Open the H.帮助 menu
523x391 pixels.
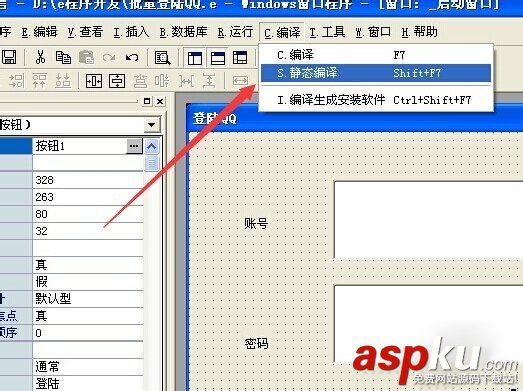pyautogui.click(x=419, y=32)
